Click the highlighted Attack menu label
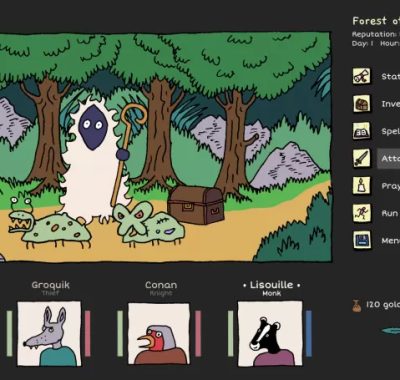This screenshot has height=380, width=400. coord(389,159)
